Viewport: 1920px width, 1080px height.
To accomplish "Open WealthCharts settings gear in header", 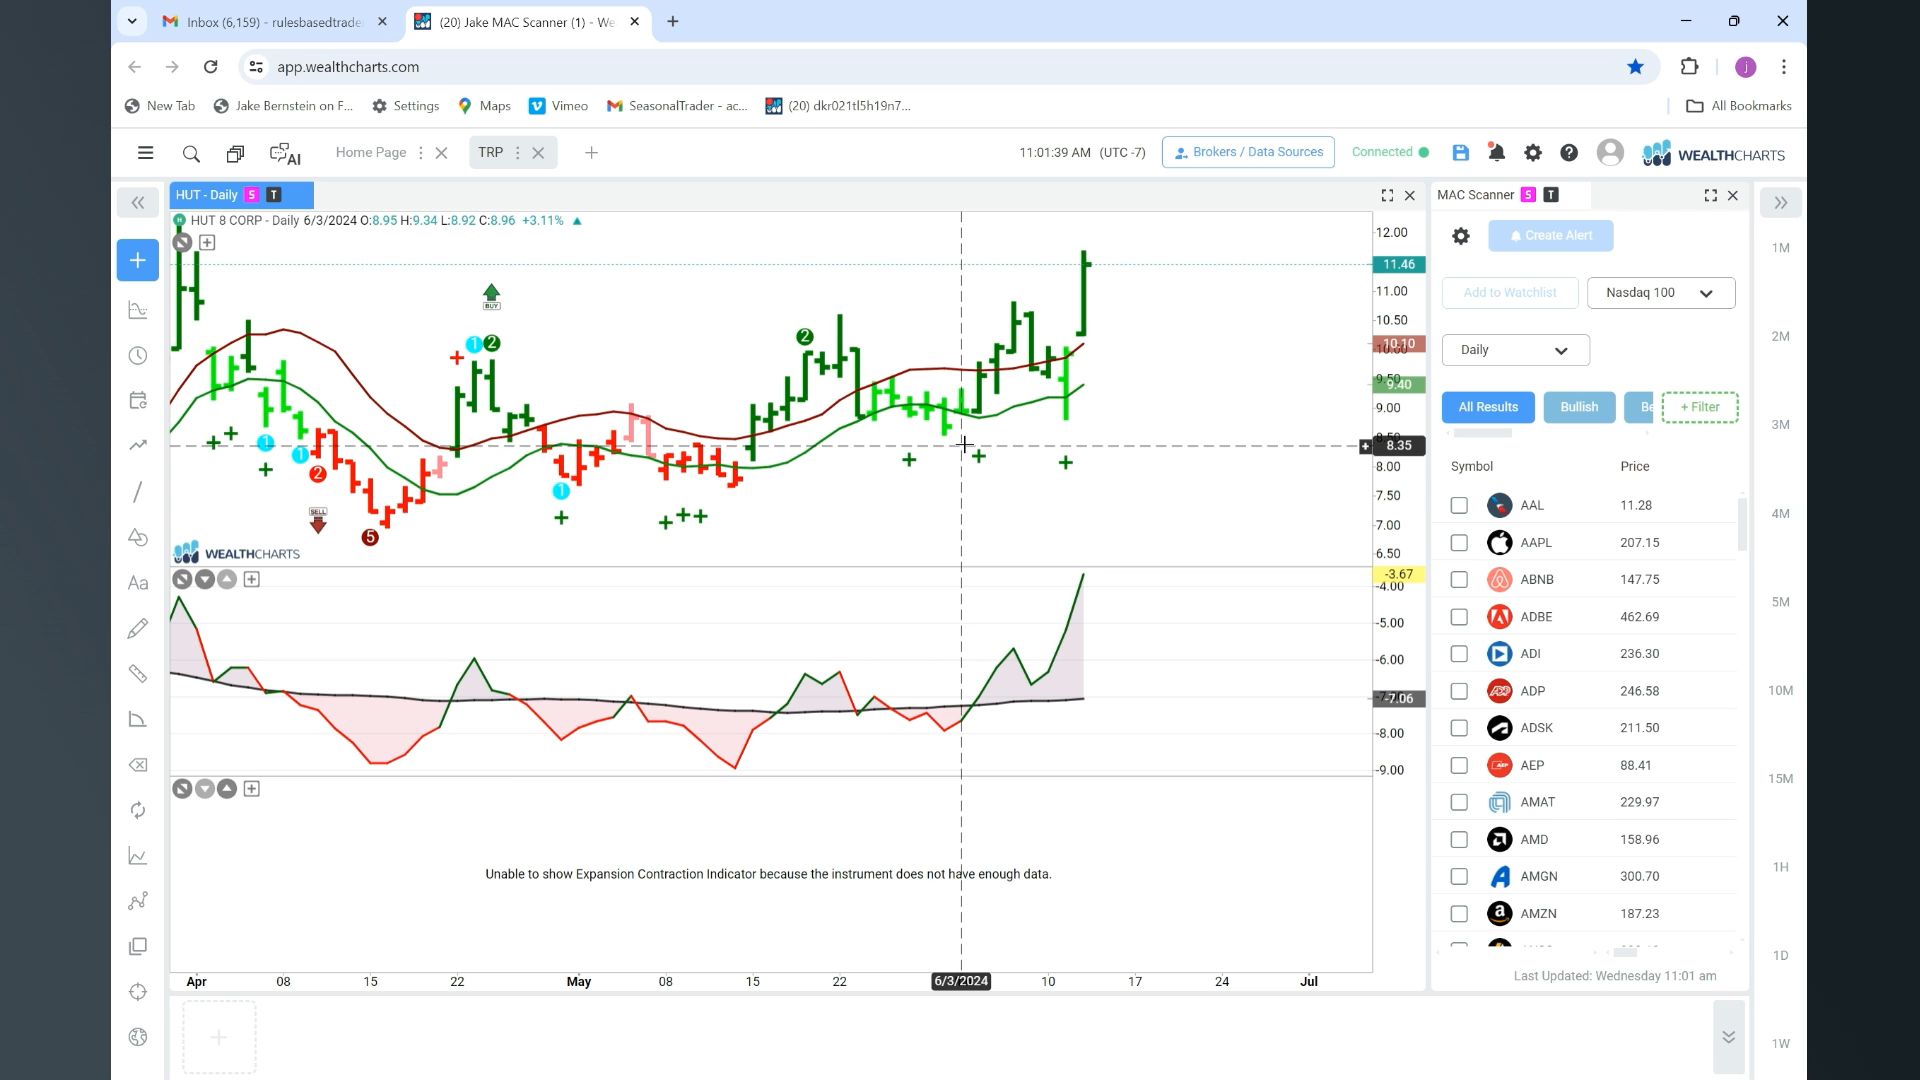I will [1532, 153].
